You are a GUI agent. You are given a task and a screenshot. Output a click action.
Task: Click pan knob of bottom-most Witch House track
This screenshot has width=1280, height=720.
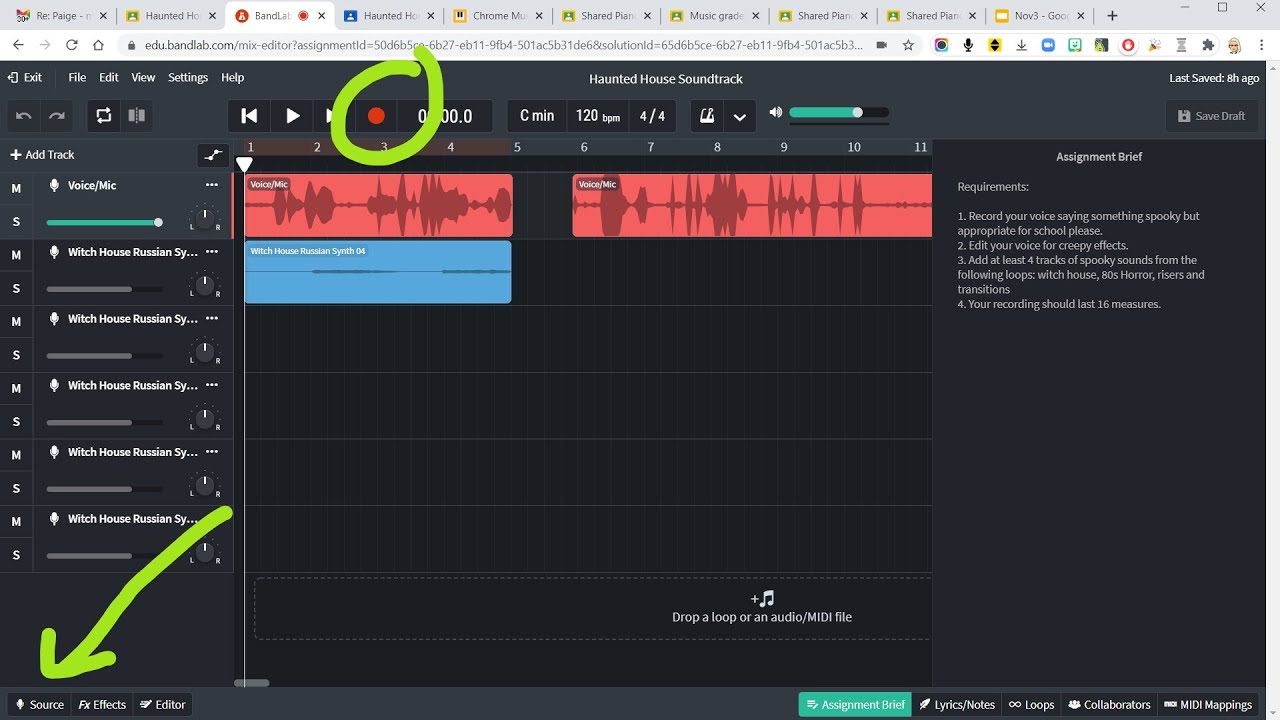click(x=204, y=551)
